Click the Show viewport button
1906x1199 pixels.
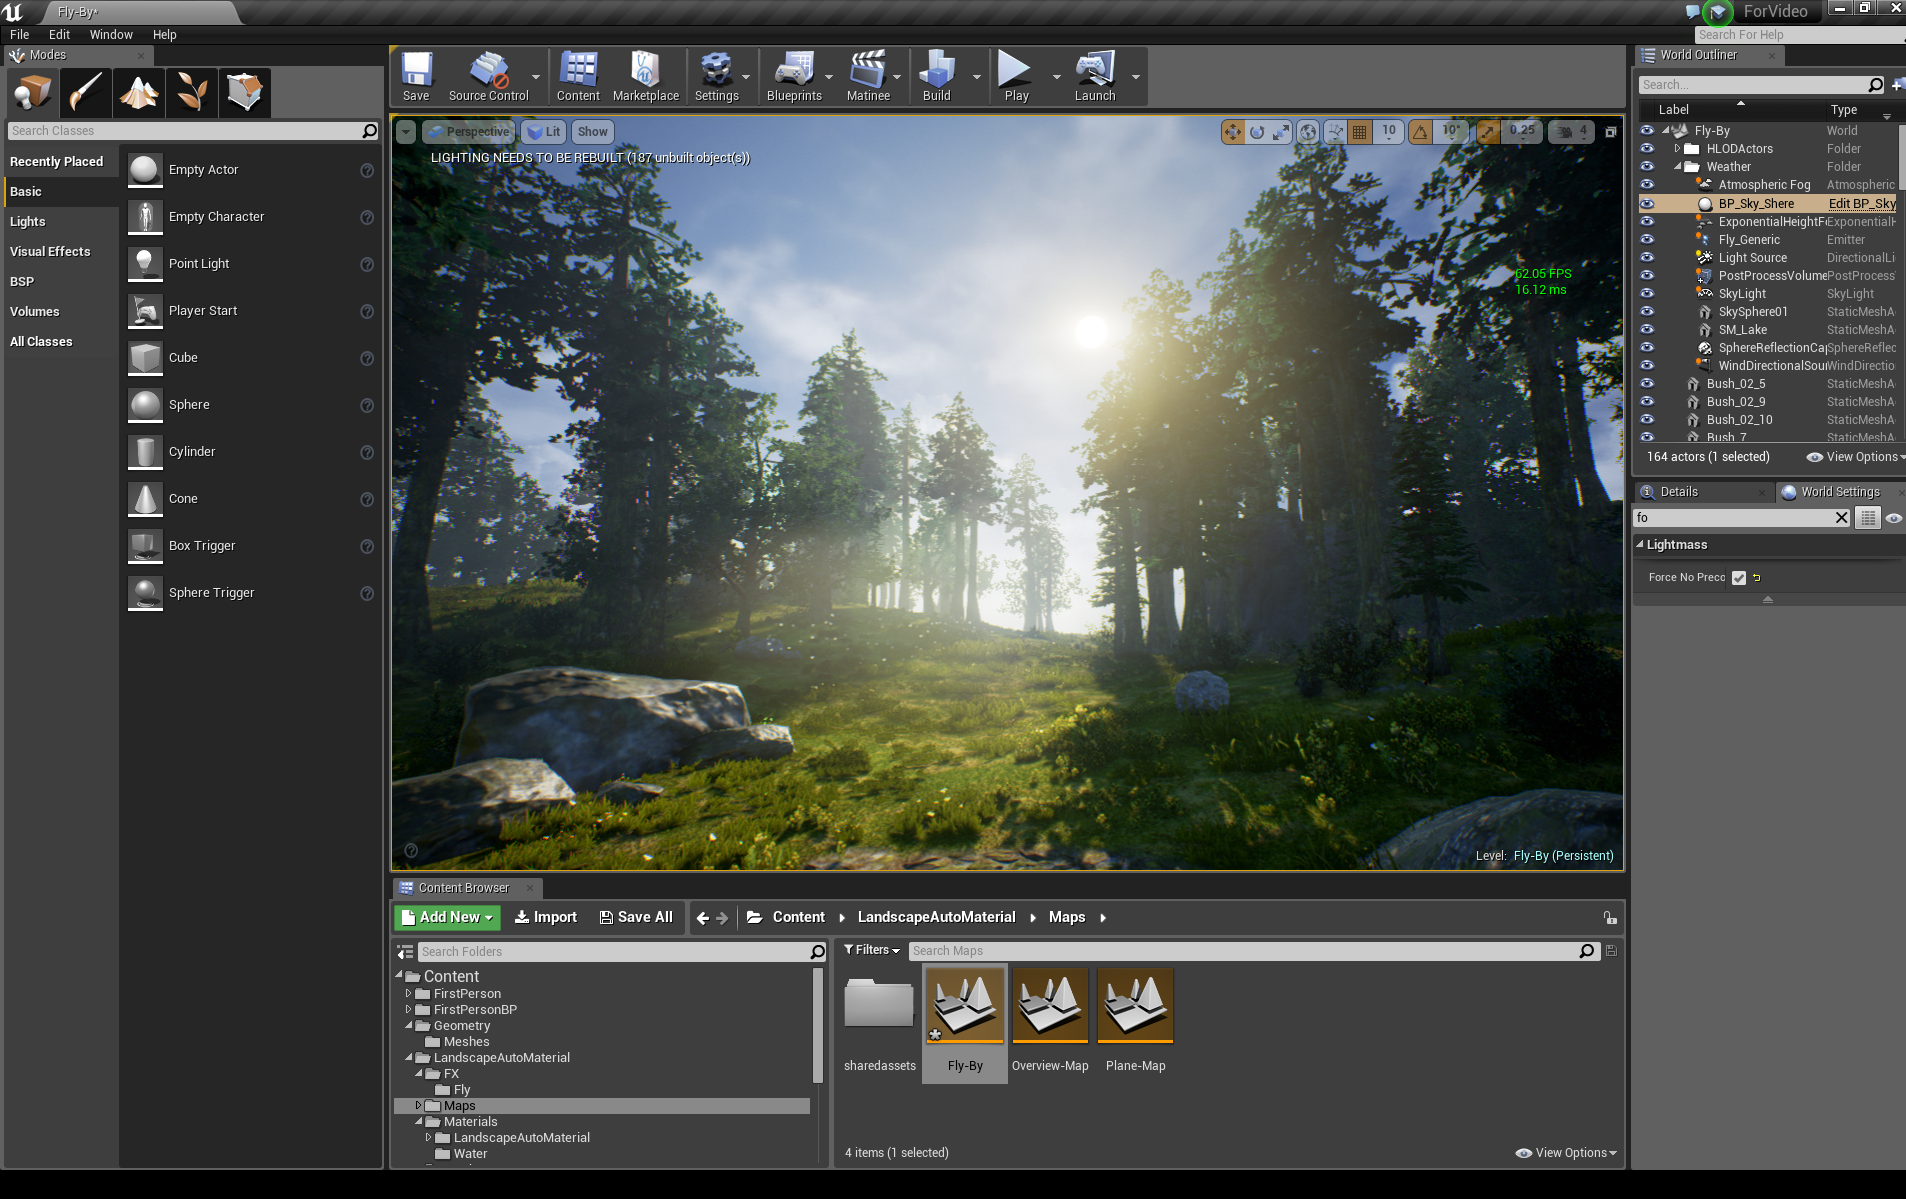coord(592,132)
